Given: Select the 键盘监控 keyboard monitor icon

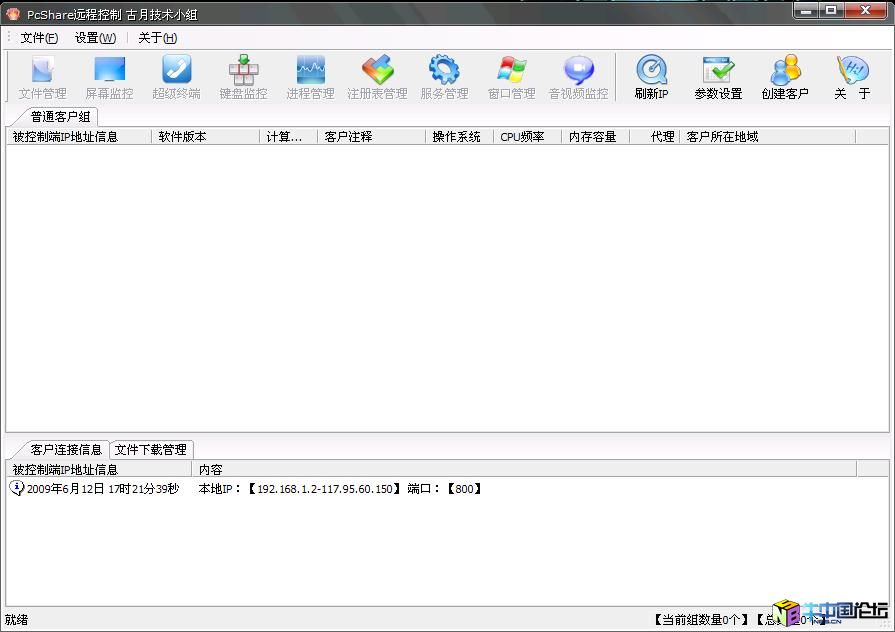Looking at the screenshot, I should click(243, 78).
